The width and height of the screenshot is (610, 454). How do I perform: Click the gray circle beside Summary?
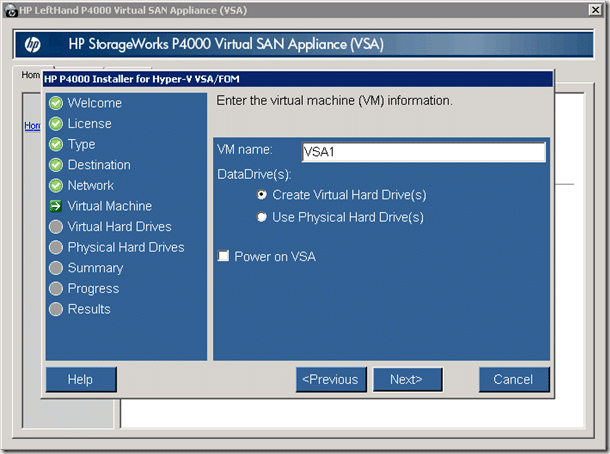tap(56, 268)
